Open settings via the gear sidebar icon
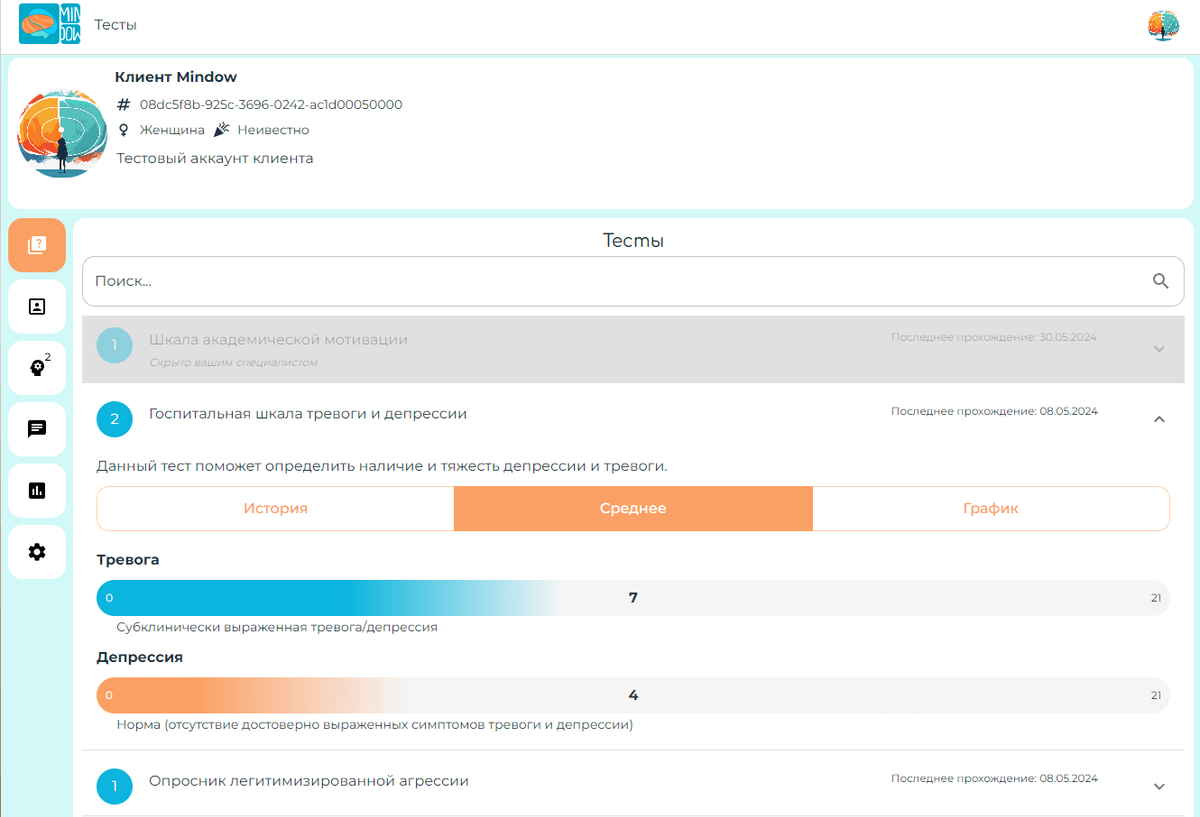 coord(37,552)
